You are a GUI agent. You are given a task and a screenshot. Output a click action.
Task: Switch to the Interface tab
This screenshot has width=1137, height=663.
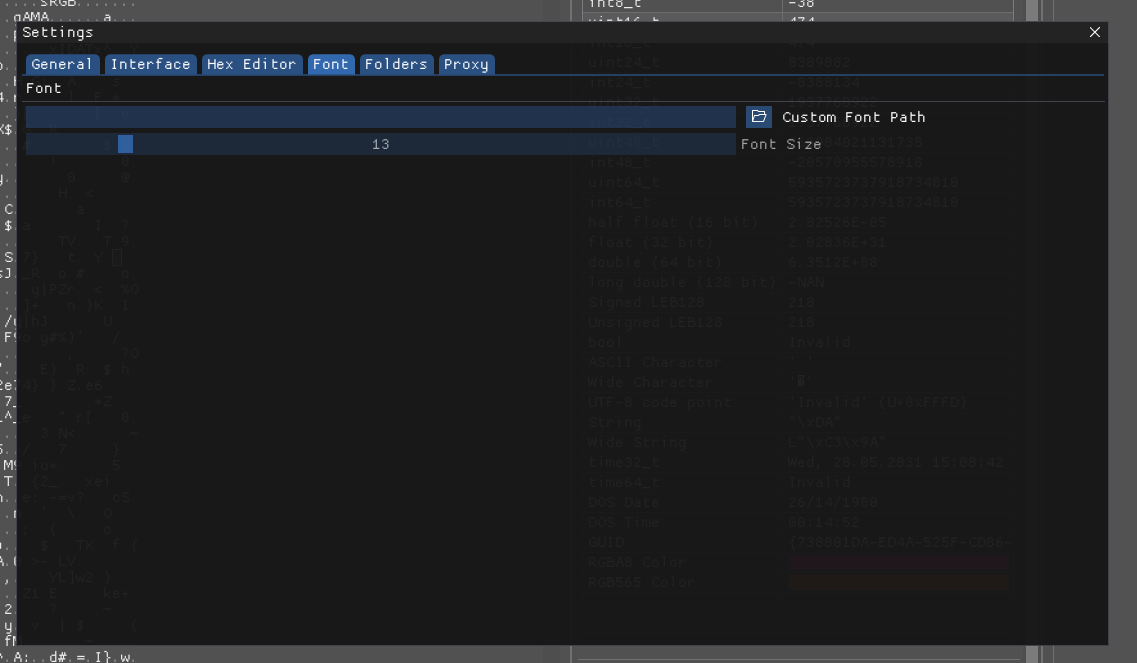150,65
